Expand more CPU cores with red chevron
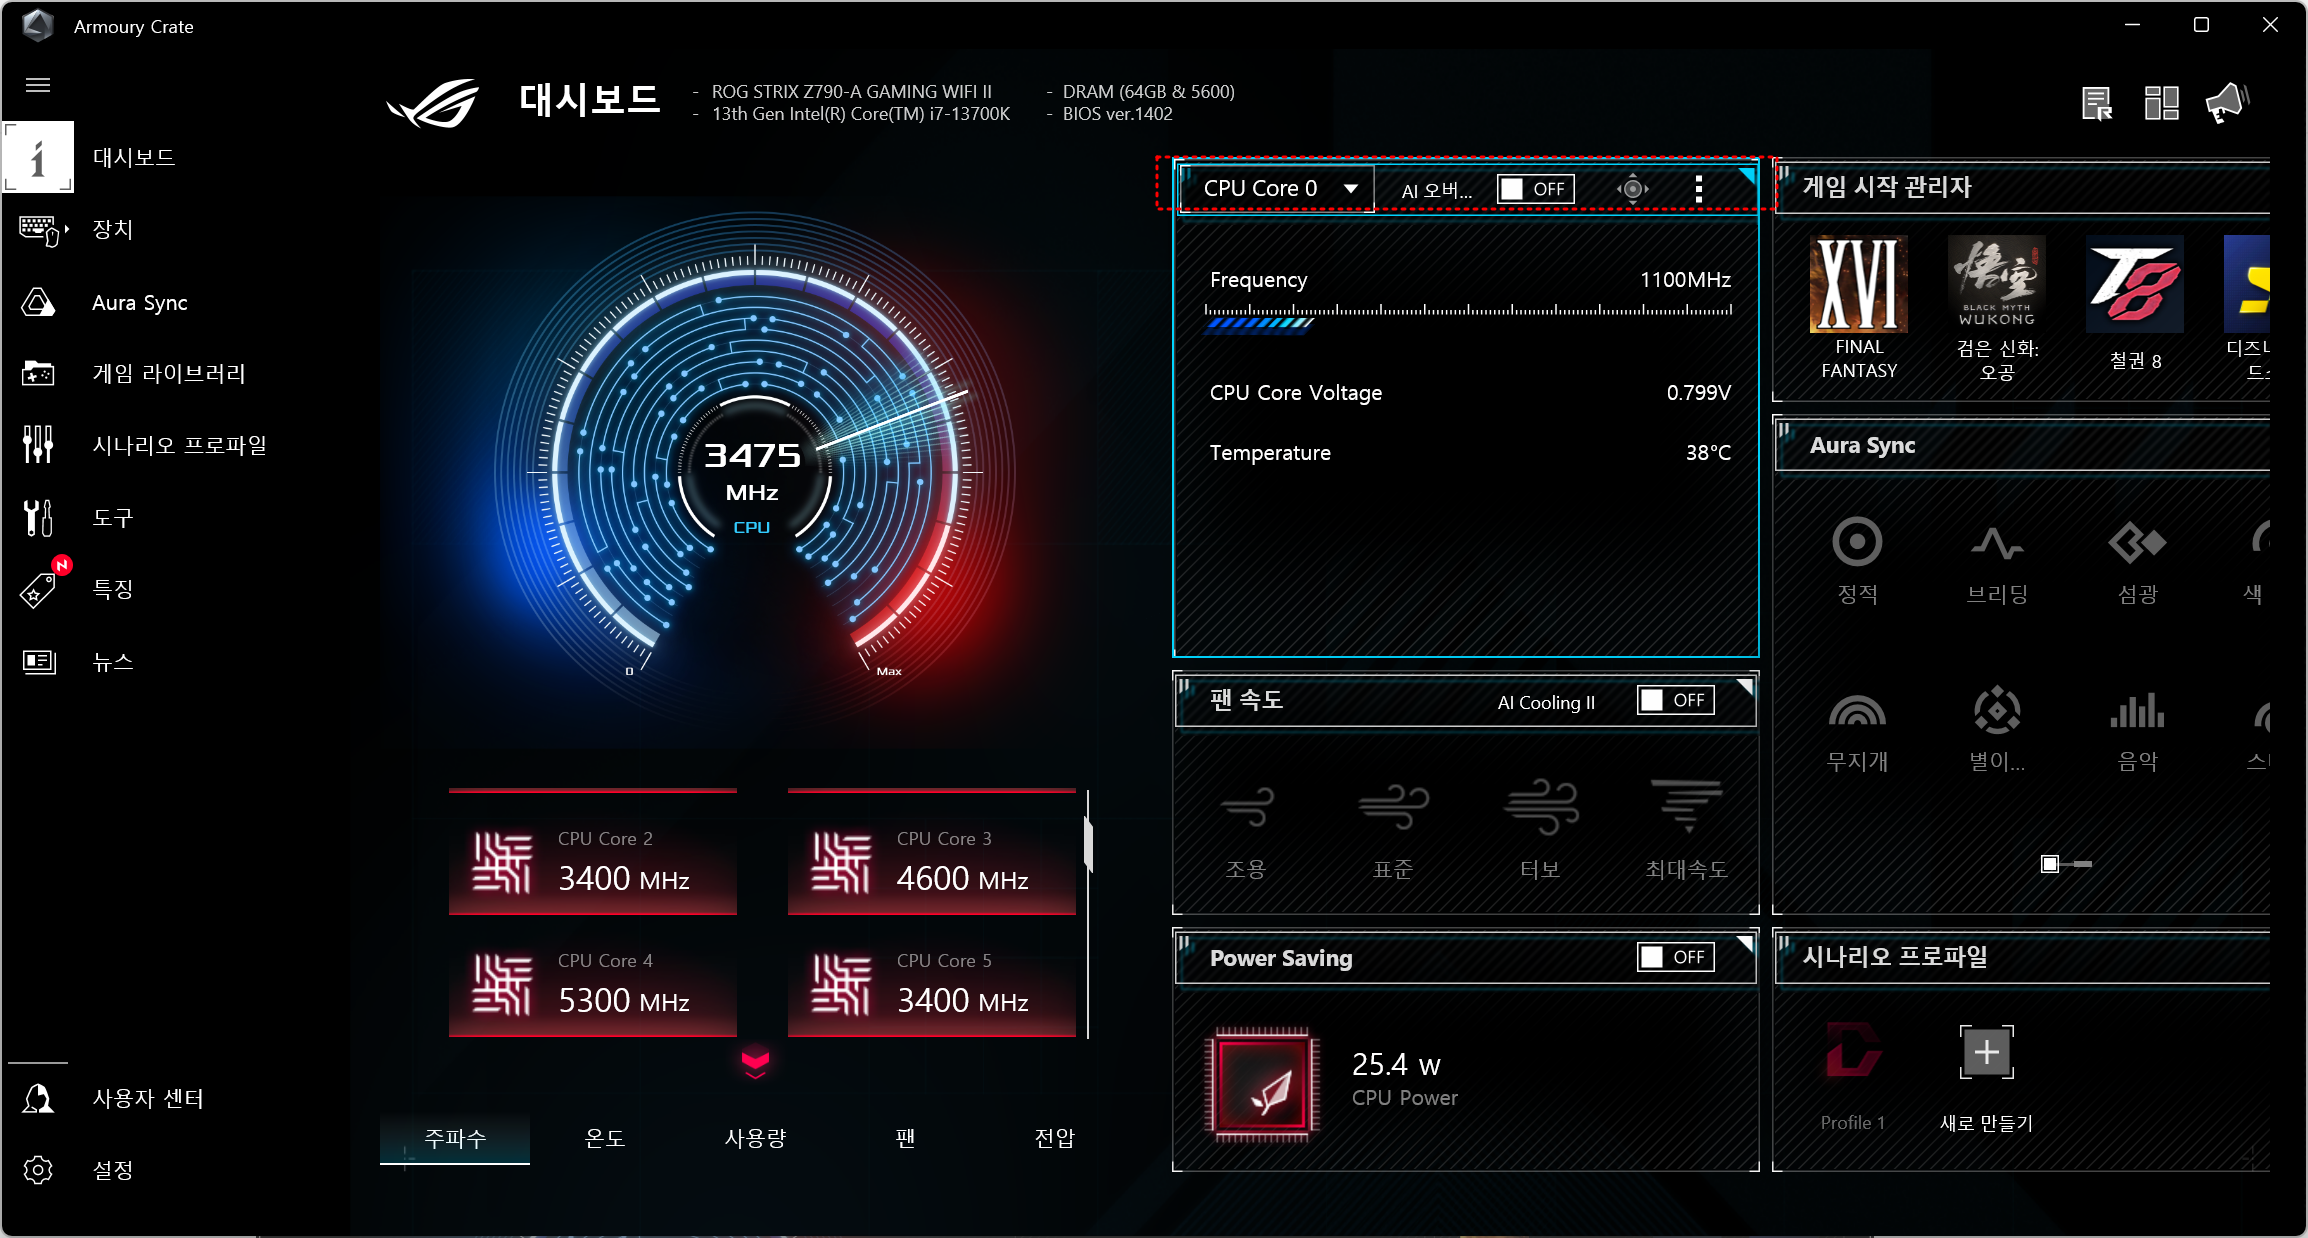The image size is (2308, 1238). click(x=755, y=1062)
